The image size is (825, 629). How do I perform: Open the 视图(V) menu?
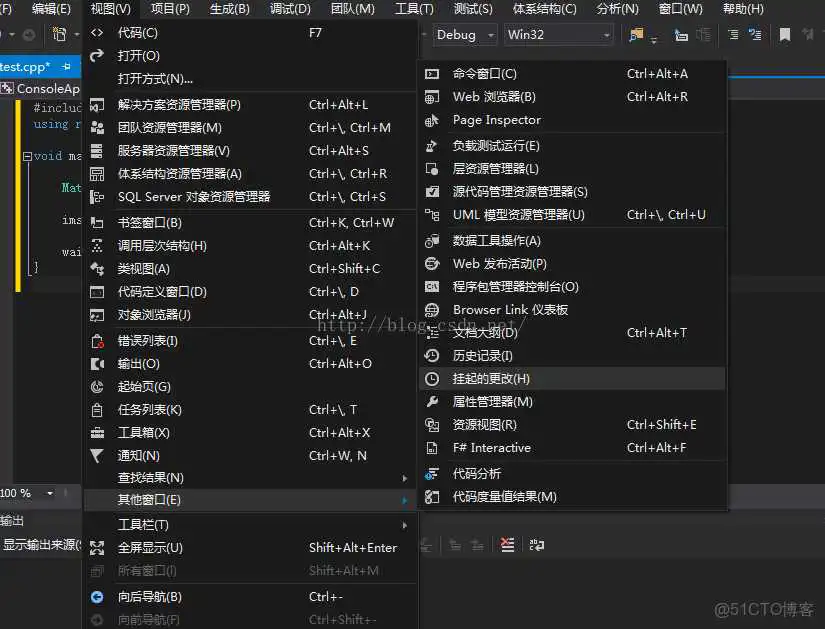click(110, 8)
